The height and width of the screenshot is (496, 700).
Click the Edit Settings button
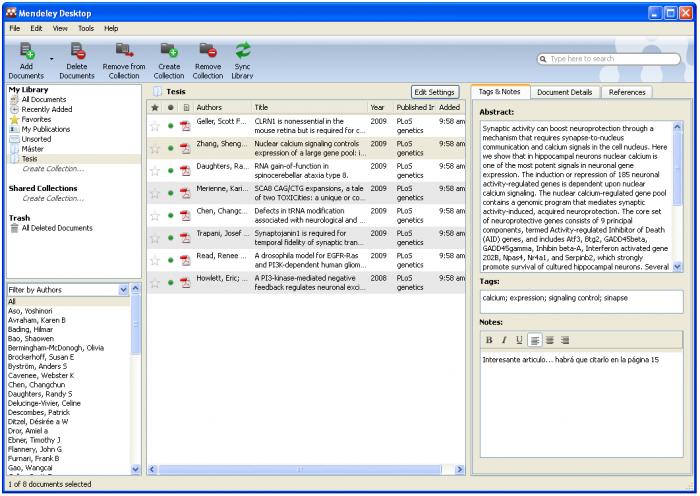[434, 92]
